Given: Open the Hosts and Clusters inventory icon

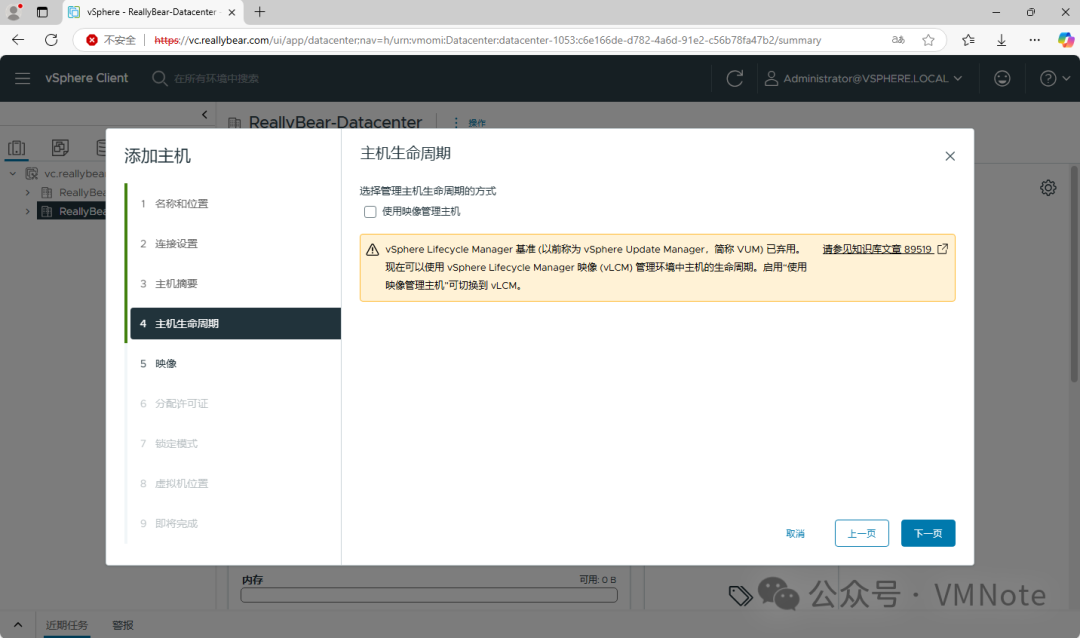Looking at the screenshot, I should pyautogui.click(x=17, y=147).
